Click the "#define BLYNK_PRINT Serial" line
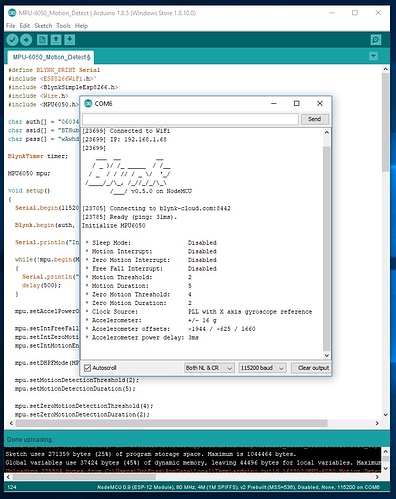This screenshot has width=396, height=499. (x=54, y=70)
